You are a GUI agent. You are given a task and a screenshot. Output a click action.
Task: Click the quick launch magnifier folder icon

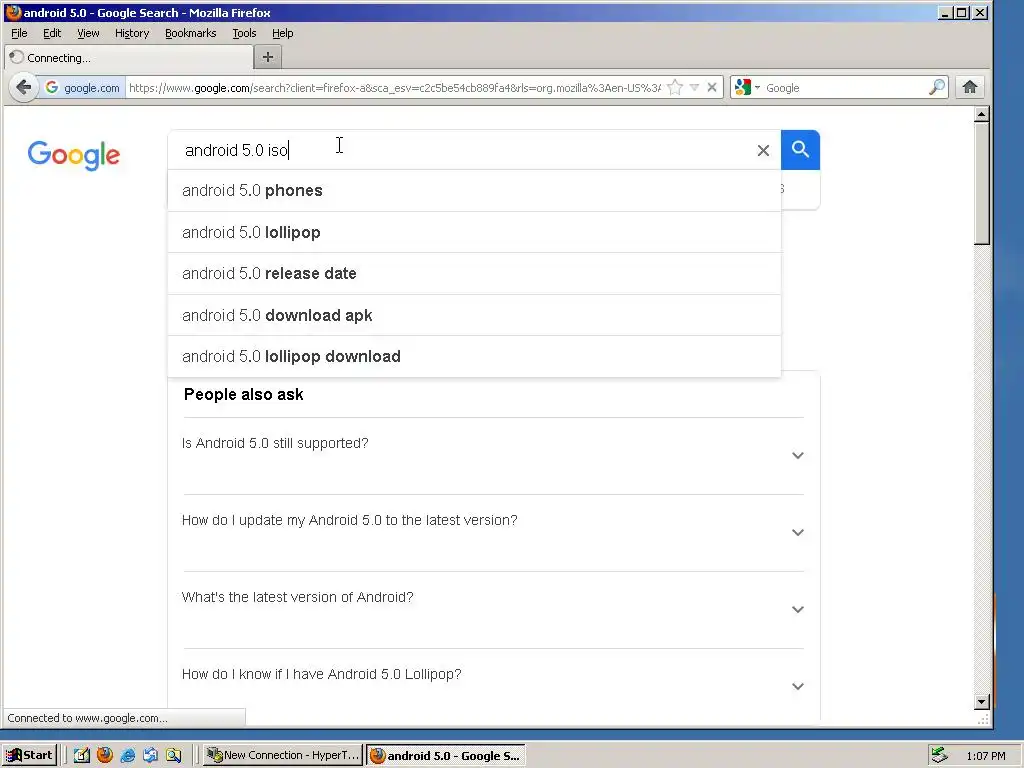pos(173,755)
